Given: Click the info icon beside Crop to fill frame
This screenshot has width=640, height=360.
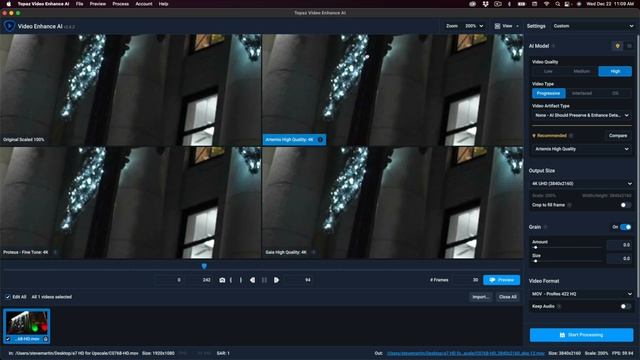Looking at the screenshot, I should click(570, 205).
